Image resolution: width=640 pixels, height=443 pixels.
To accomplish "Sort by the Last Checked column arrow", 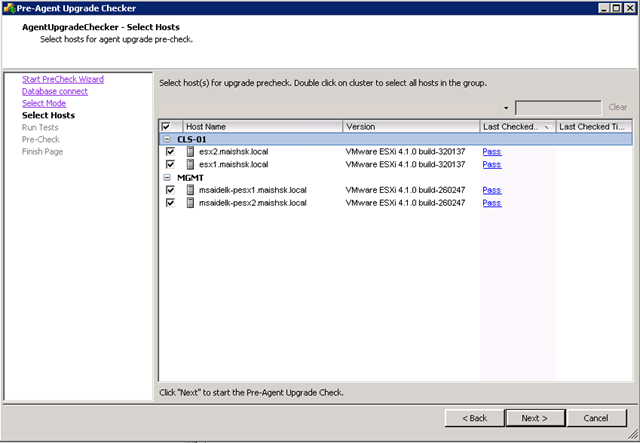I will (547, 127).
